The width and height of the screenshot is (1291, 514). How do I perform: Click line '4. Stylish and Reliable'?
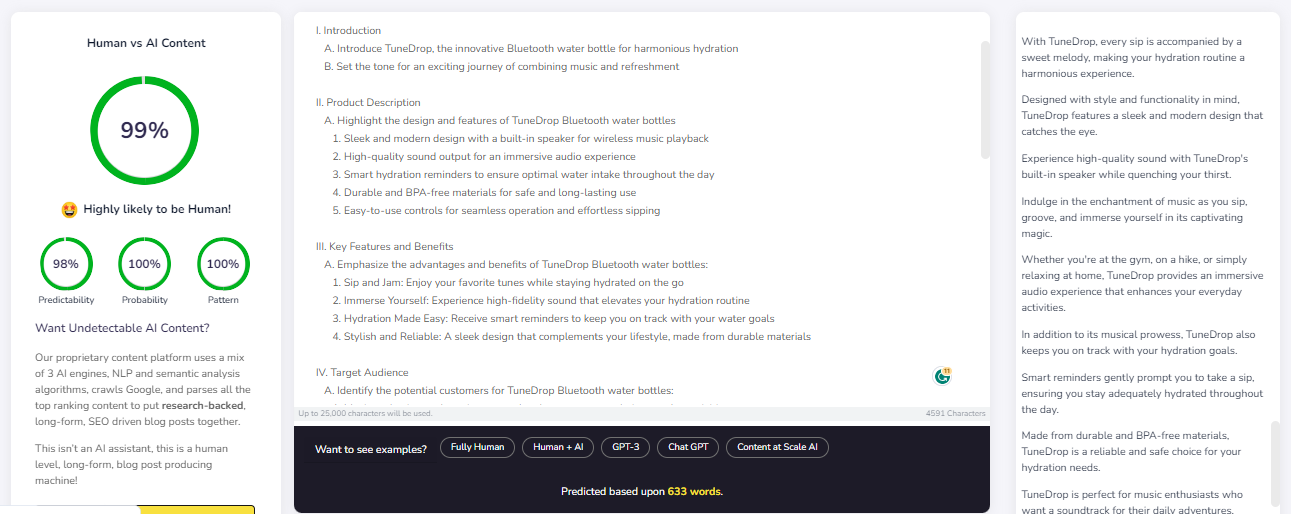tap(571, 337)
